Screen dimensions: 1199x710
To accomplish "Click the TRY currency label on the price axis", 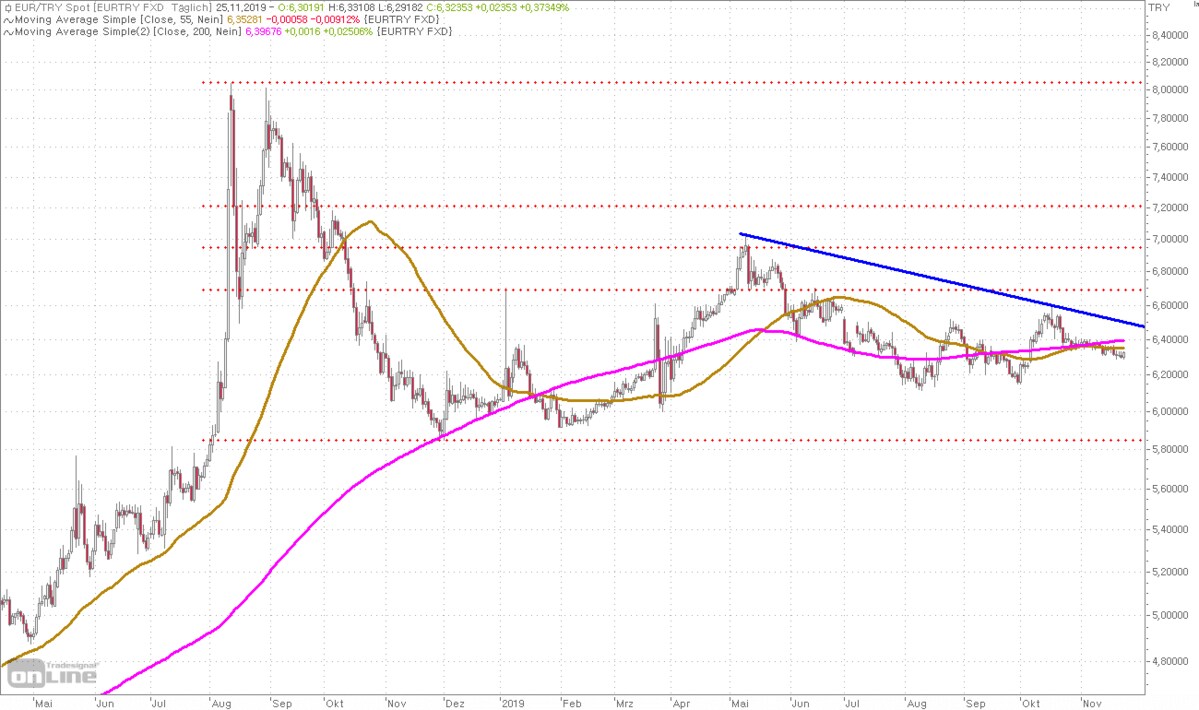I will [x=1162, y=7].
